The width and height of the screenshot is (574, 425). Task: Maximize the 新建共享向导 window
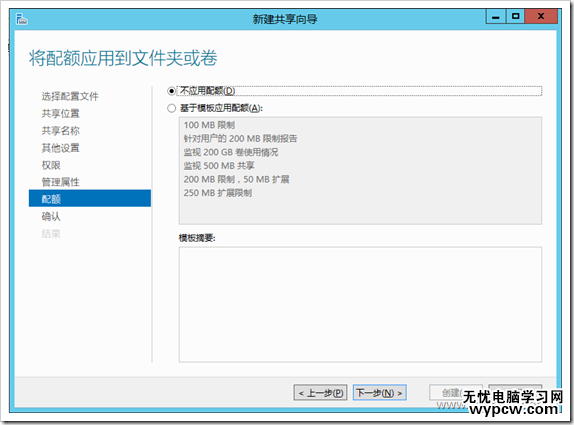coord(515,16)
